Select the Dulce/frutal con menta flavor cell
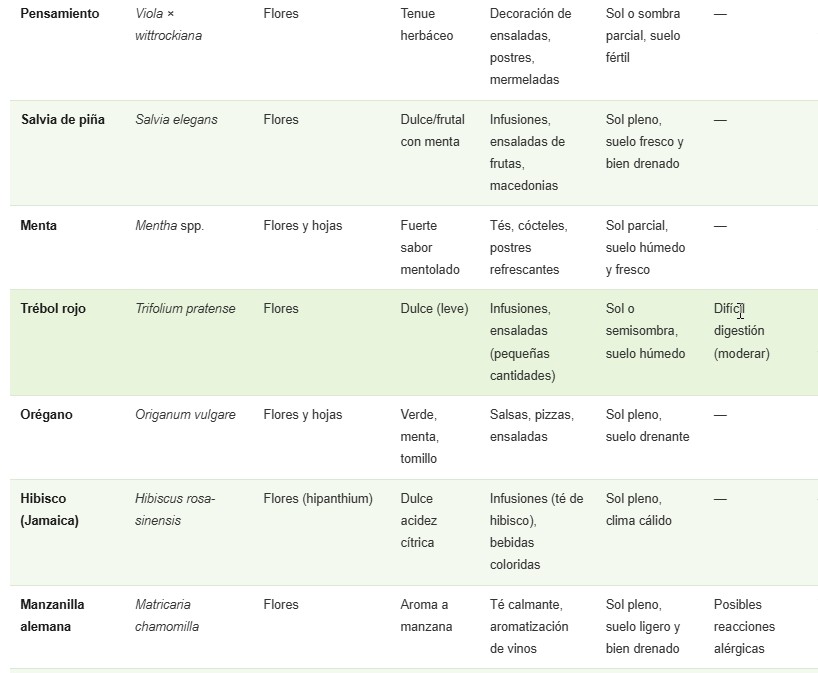Screen dimensions: 818x673 432,131
